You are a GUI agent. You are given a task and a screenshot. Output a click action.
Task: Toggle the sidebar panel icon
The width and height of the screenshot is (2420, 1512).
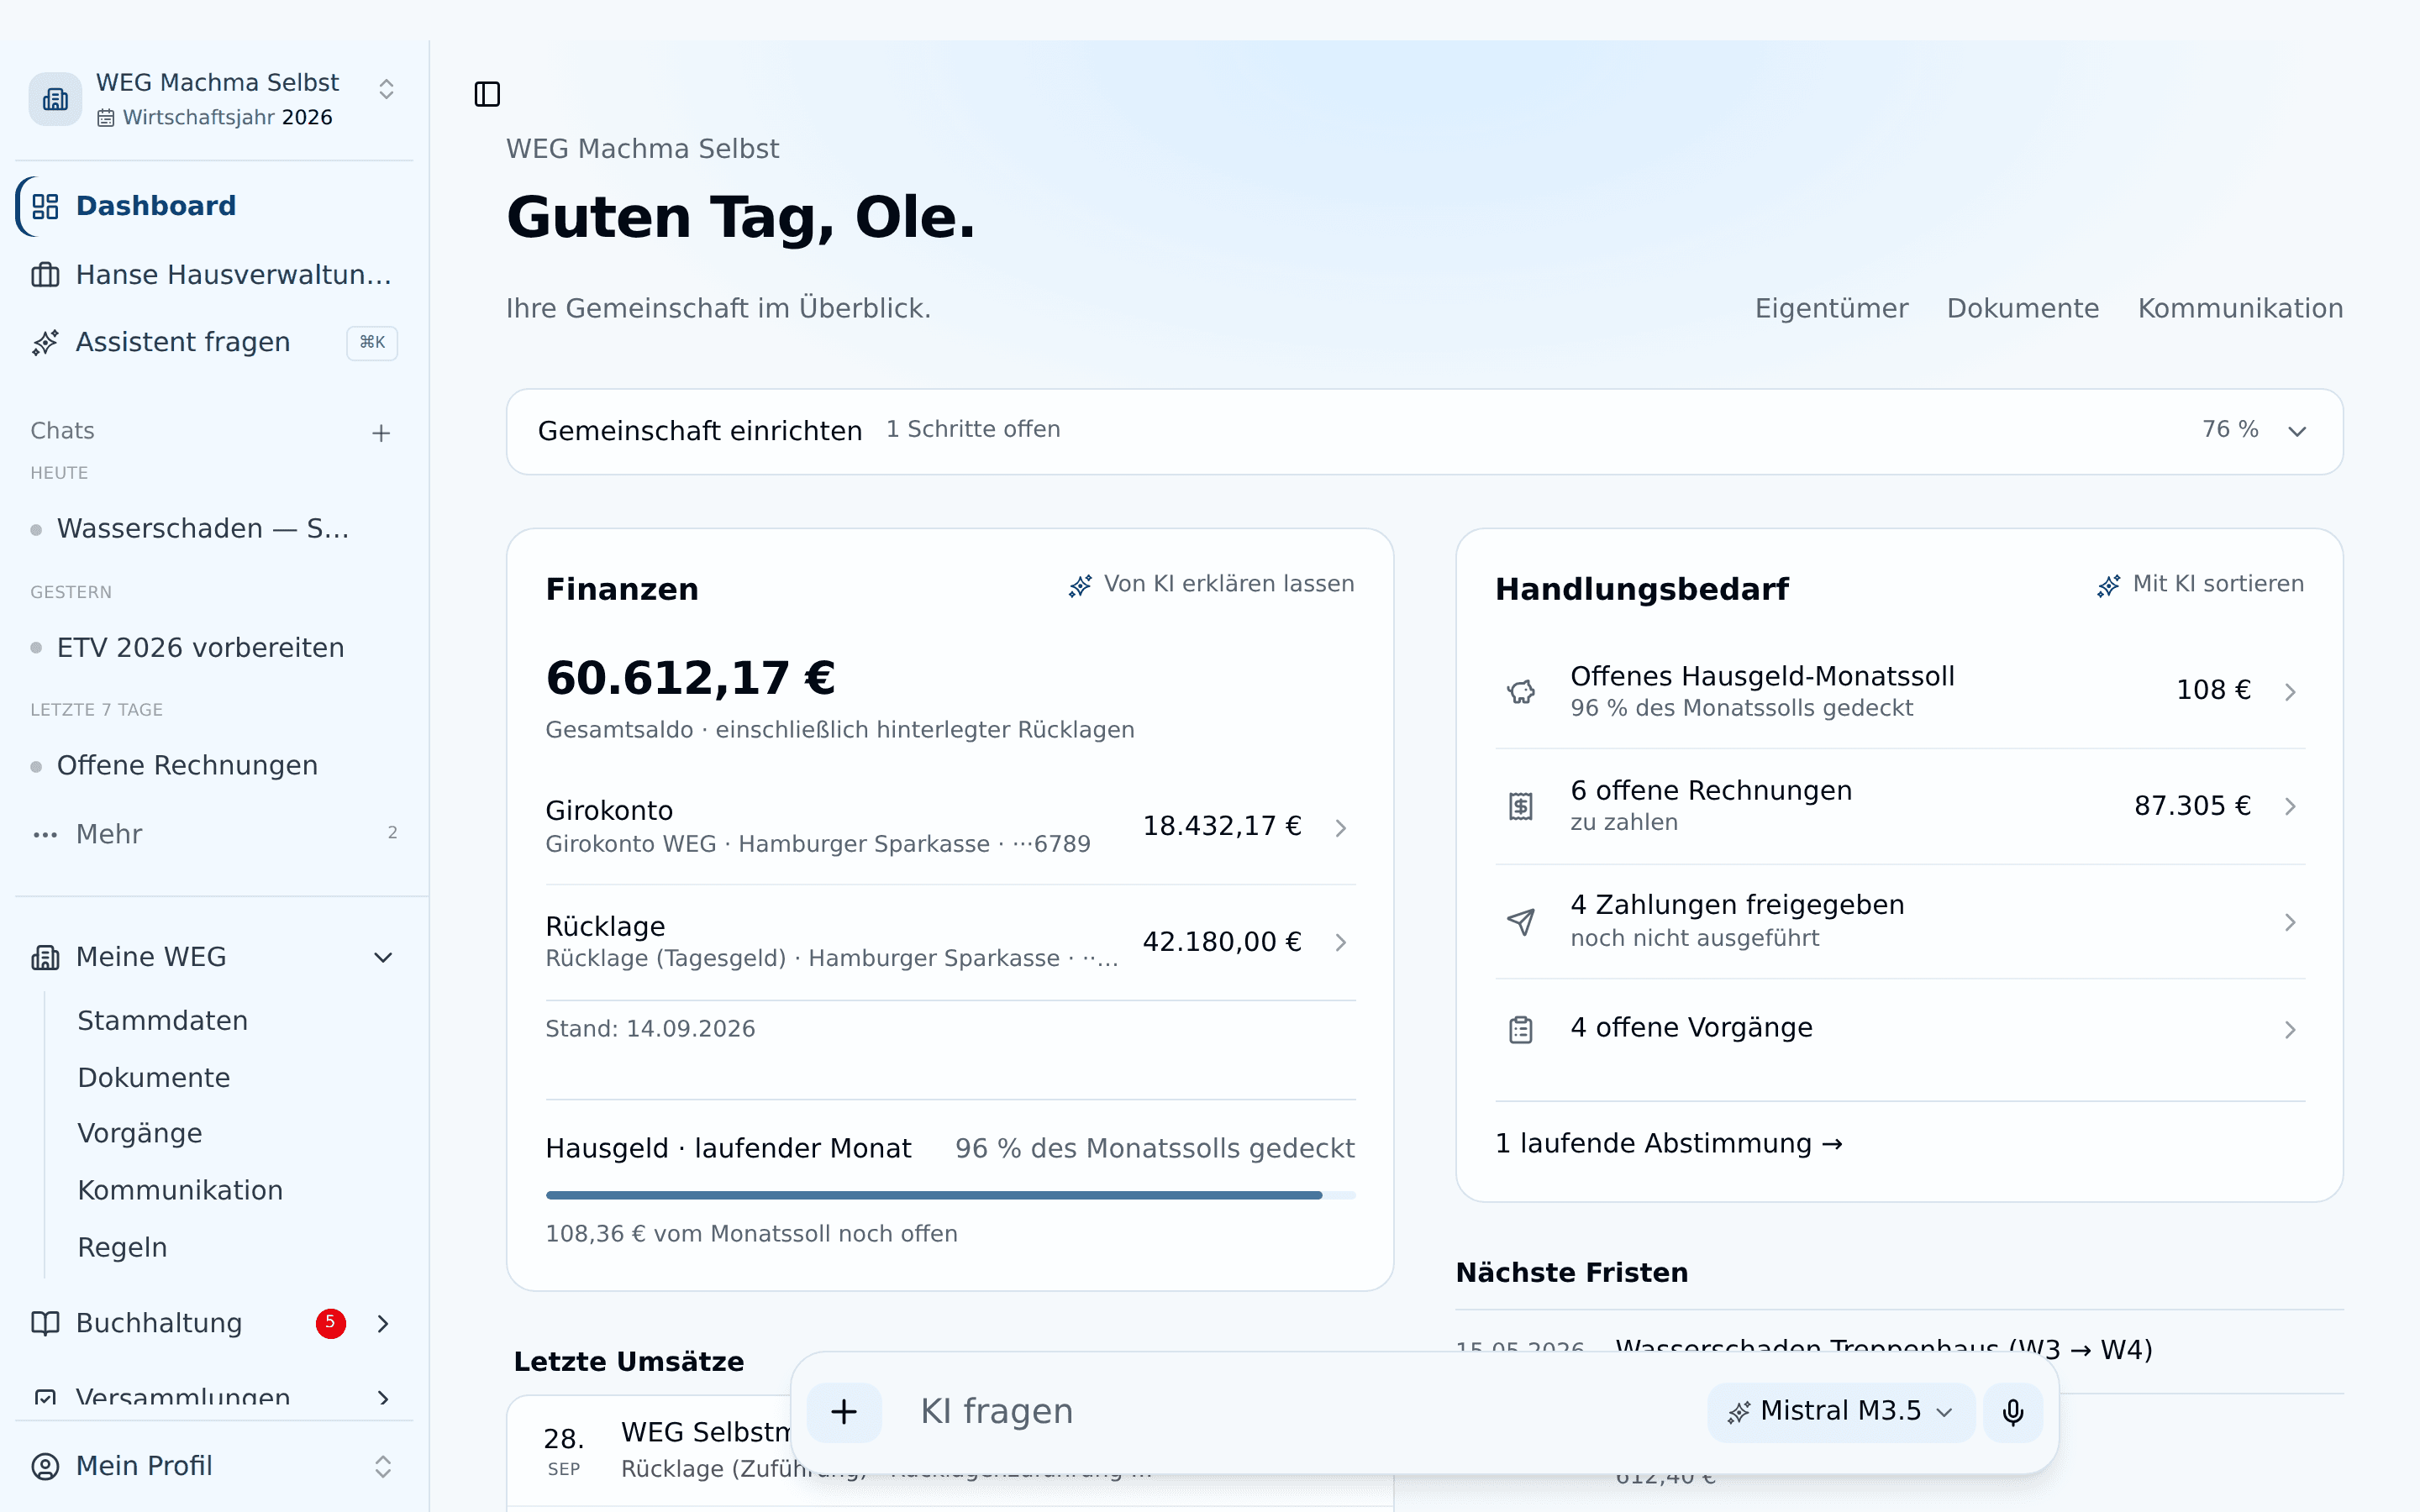pyautogui.click(x=487, y=94)
